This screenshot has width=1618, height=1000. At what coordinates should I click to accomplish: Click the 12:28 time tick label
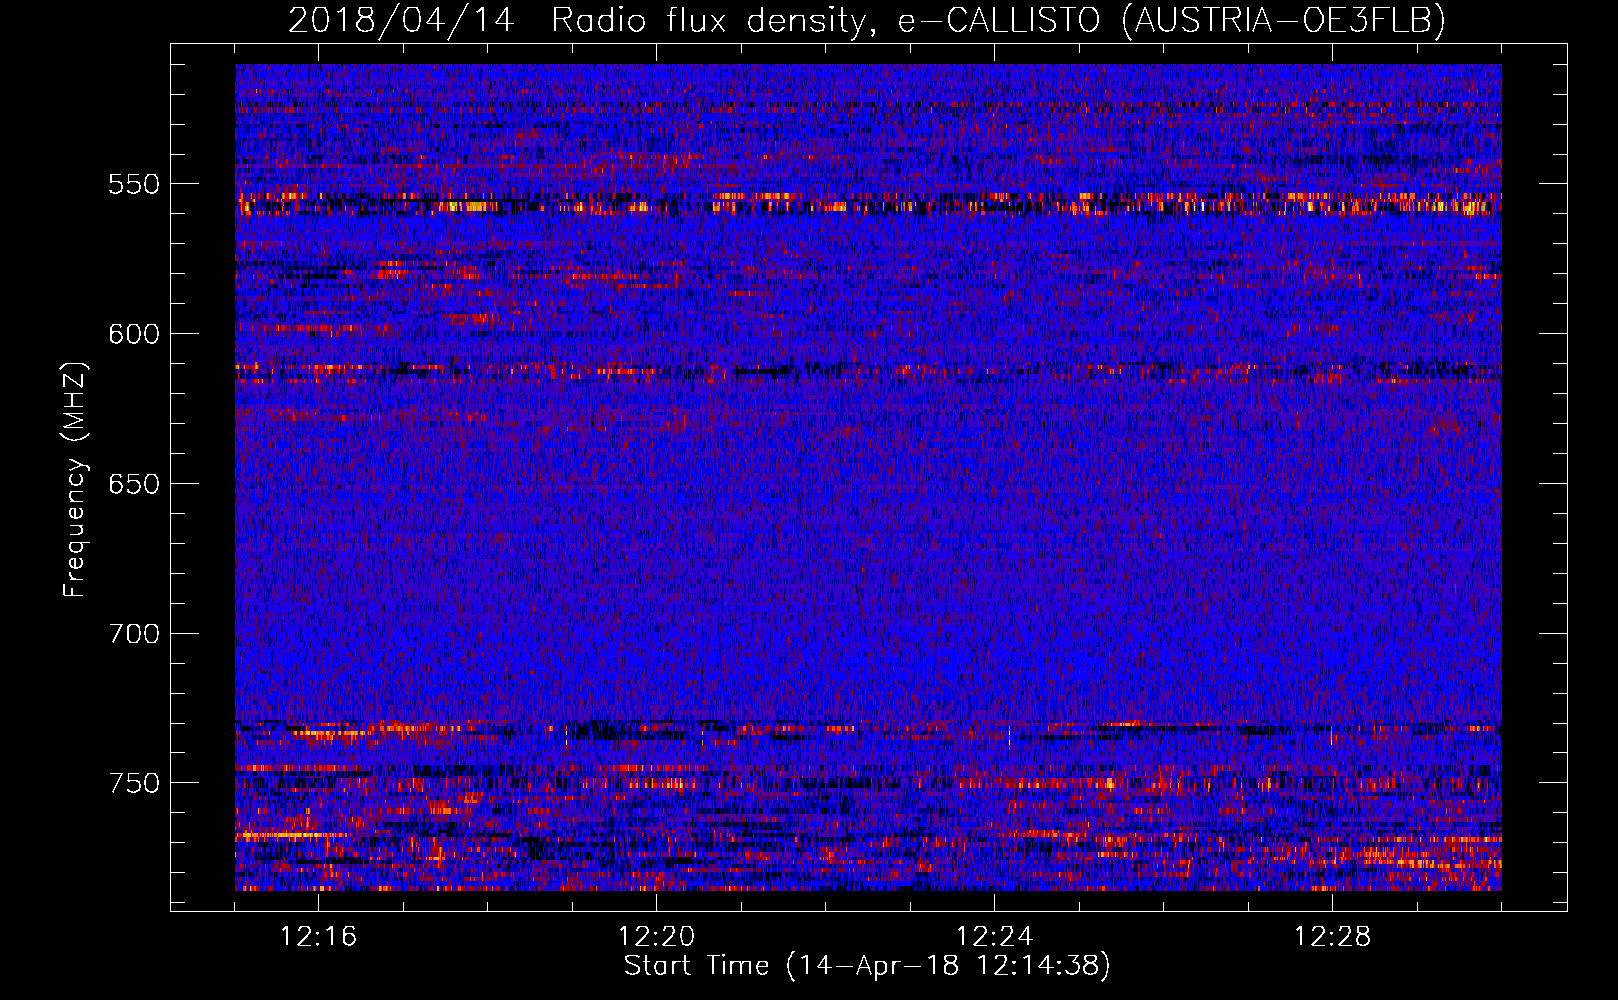[x=1332, y=937]
